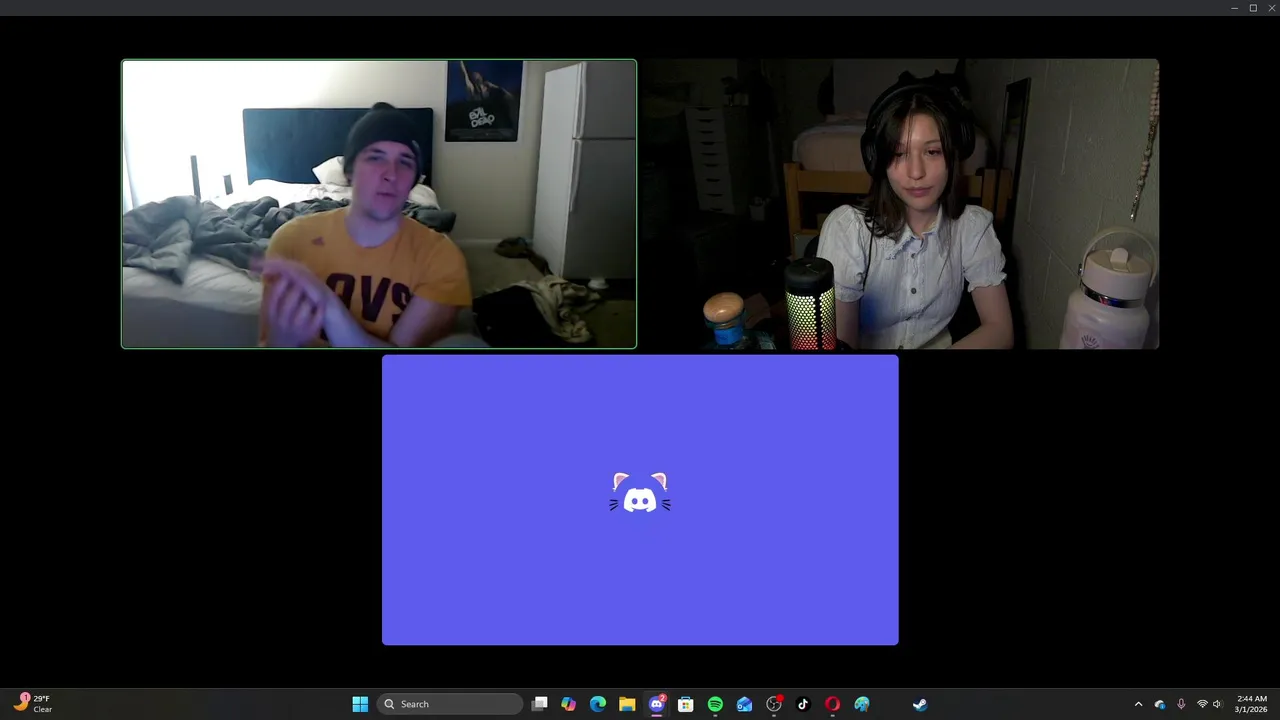Screen dimensions: 1280x720
Task: Open TikTok from the taskbar
Action: 803,704
